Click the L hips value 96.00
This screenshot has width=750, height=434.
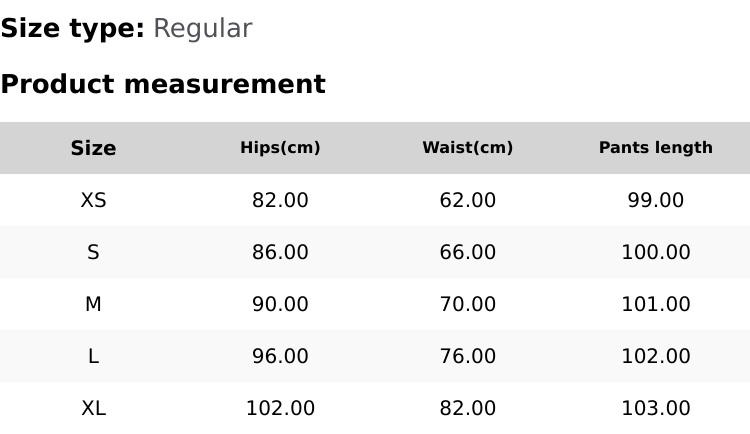coord(280,357)
